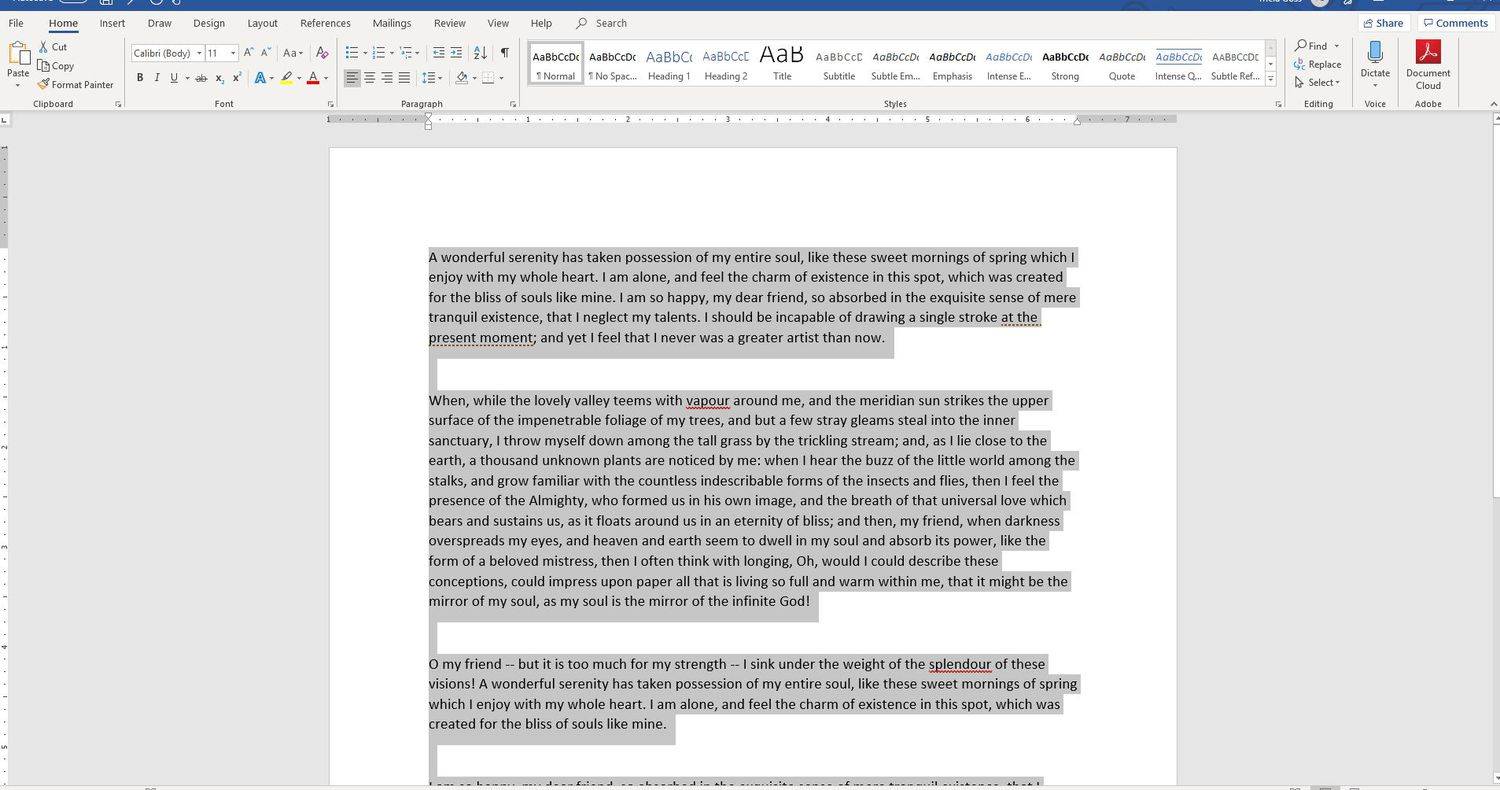Switch to the Design tab
The image size is (1500, 790).
click(x=209, y=23)
